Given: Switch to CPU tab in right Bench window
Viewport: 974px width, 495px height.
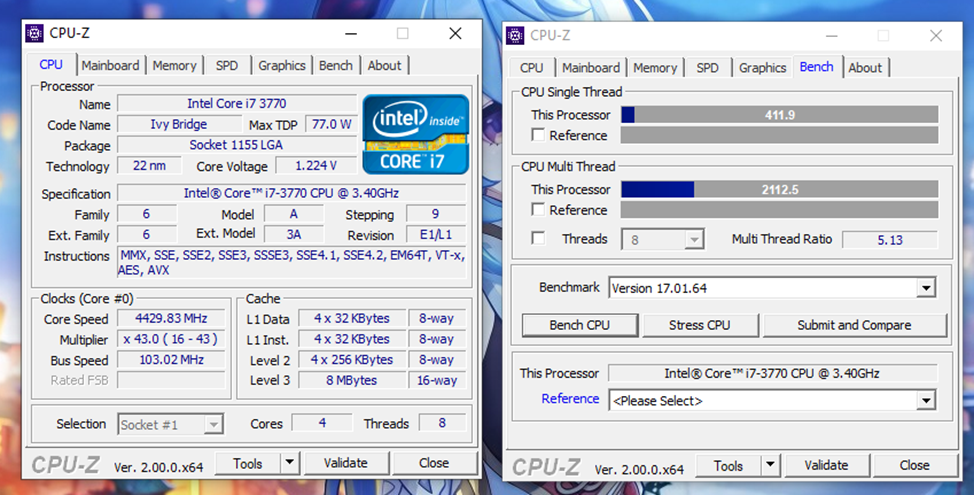Looking at the screenshot, I should pos(532,68).
